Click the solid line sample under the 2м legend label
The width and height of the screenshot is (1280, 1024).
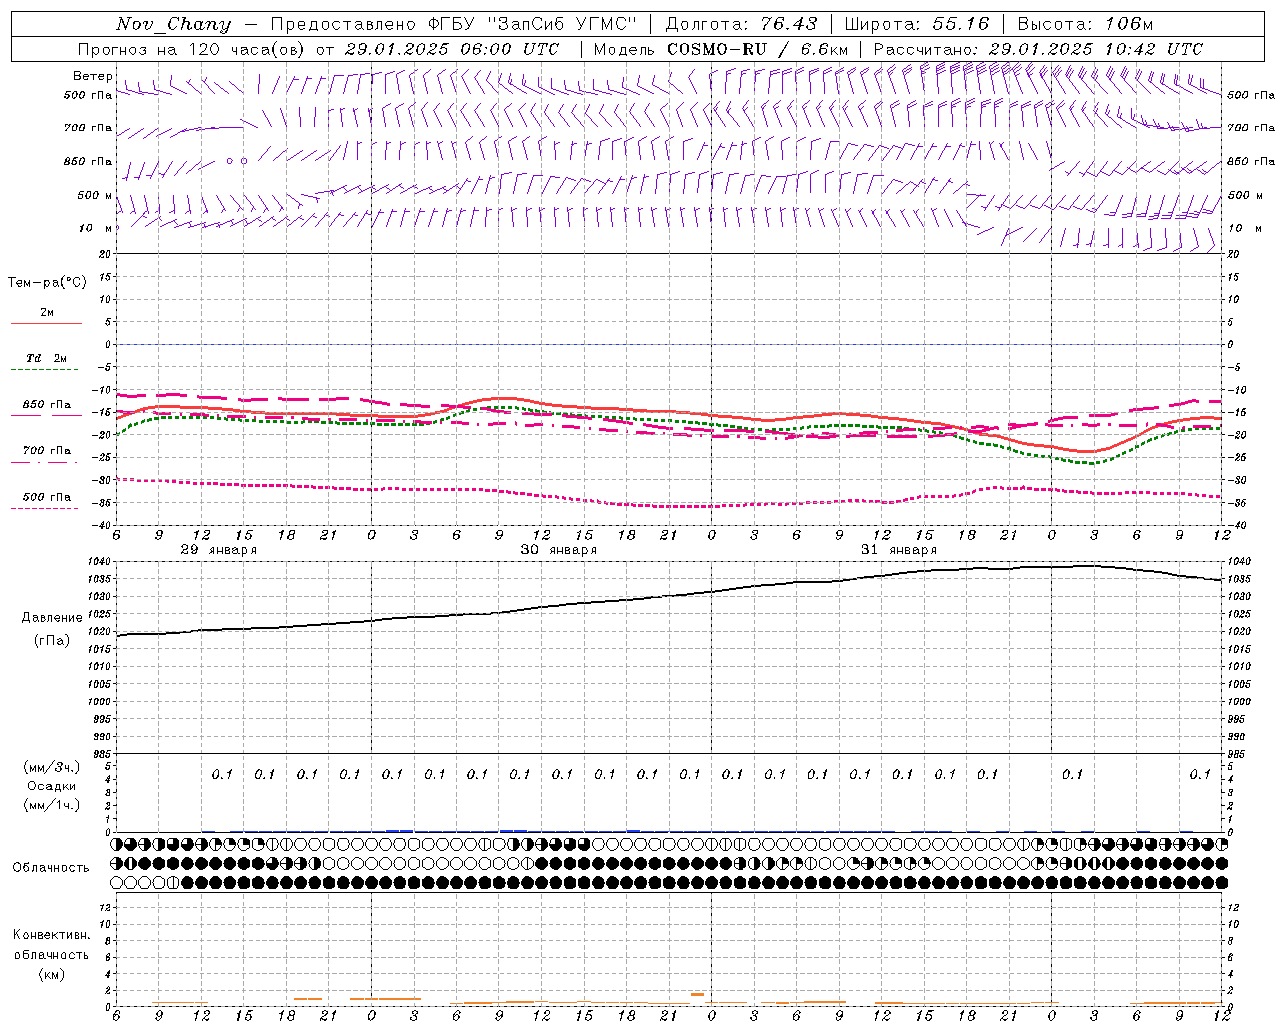click(x=46, y=324)
